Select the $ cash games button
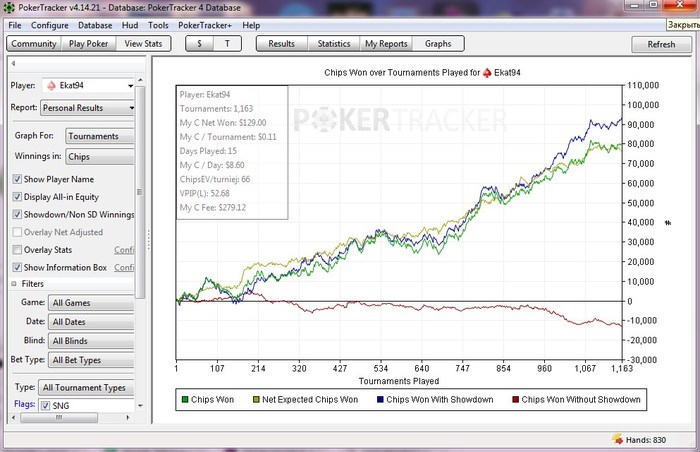This screenshot has height=452, width=700. (x=200, y=44)
